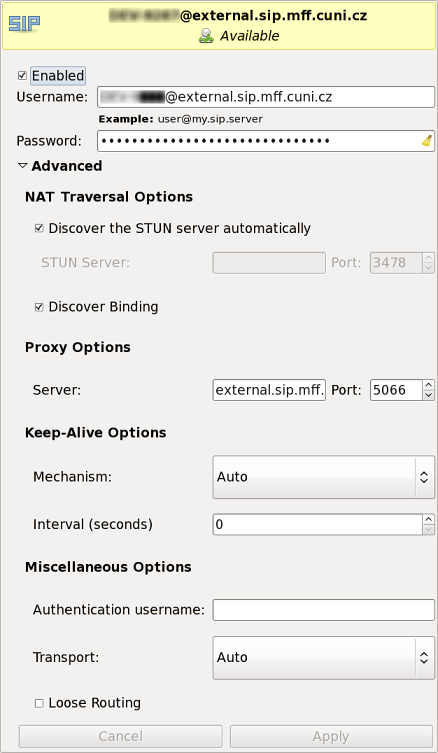
Task: Clear password with the broom icon
Action: pos(427,141)
